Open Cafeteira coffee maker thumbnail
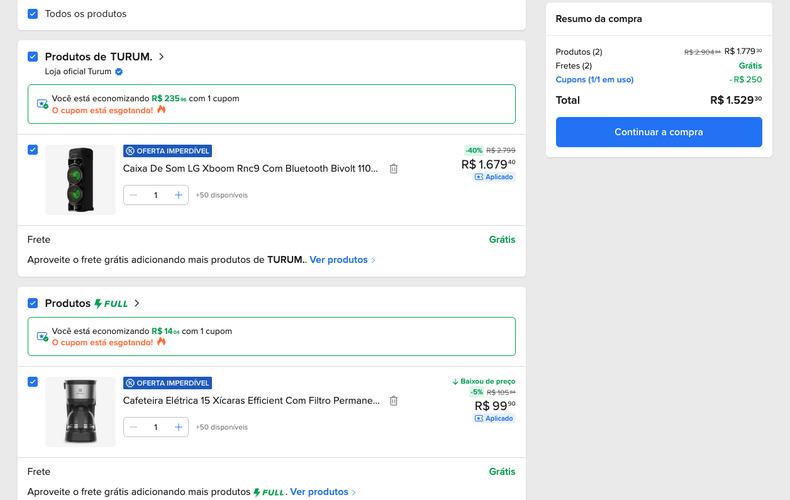790x500 pixels. click(x=81, y=412)
